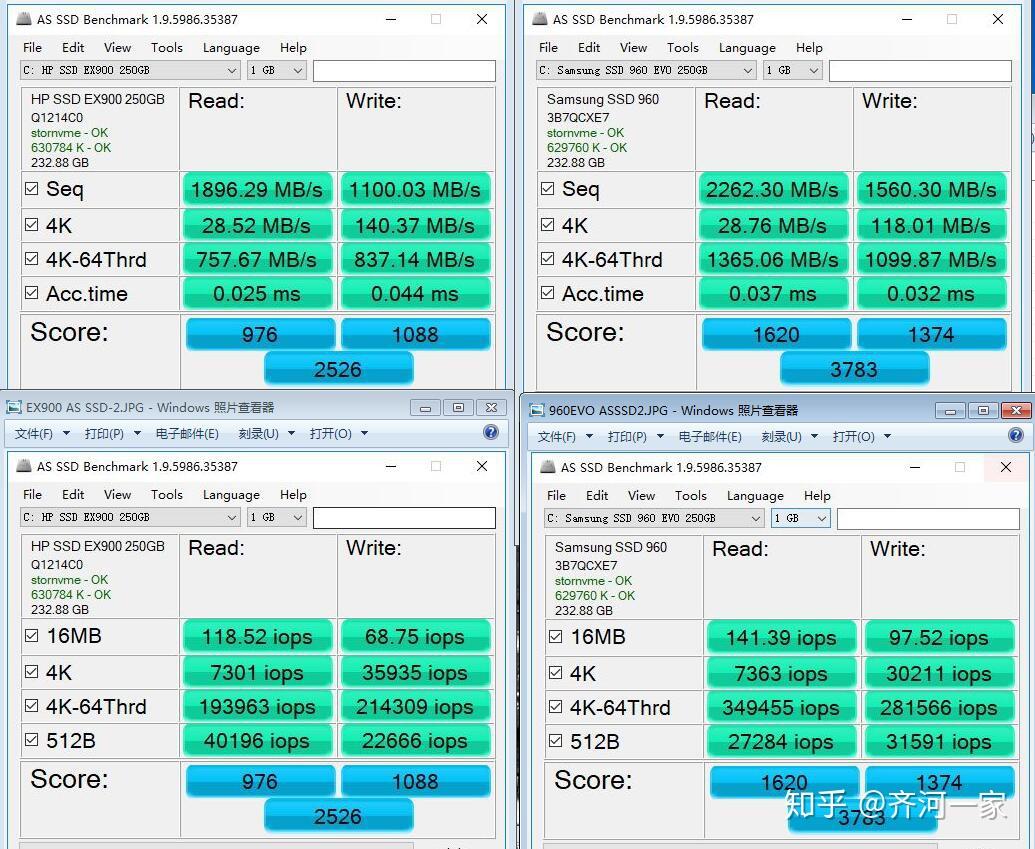
Task: Click help icon in 960EVO ASSSD2.JPG photo viewer
Action: click(1016, 434)
